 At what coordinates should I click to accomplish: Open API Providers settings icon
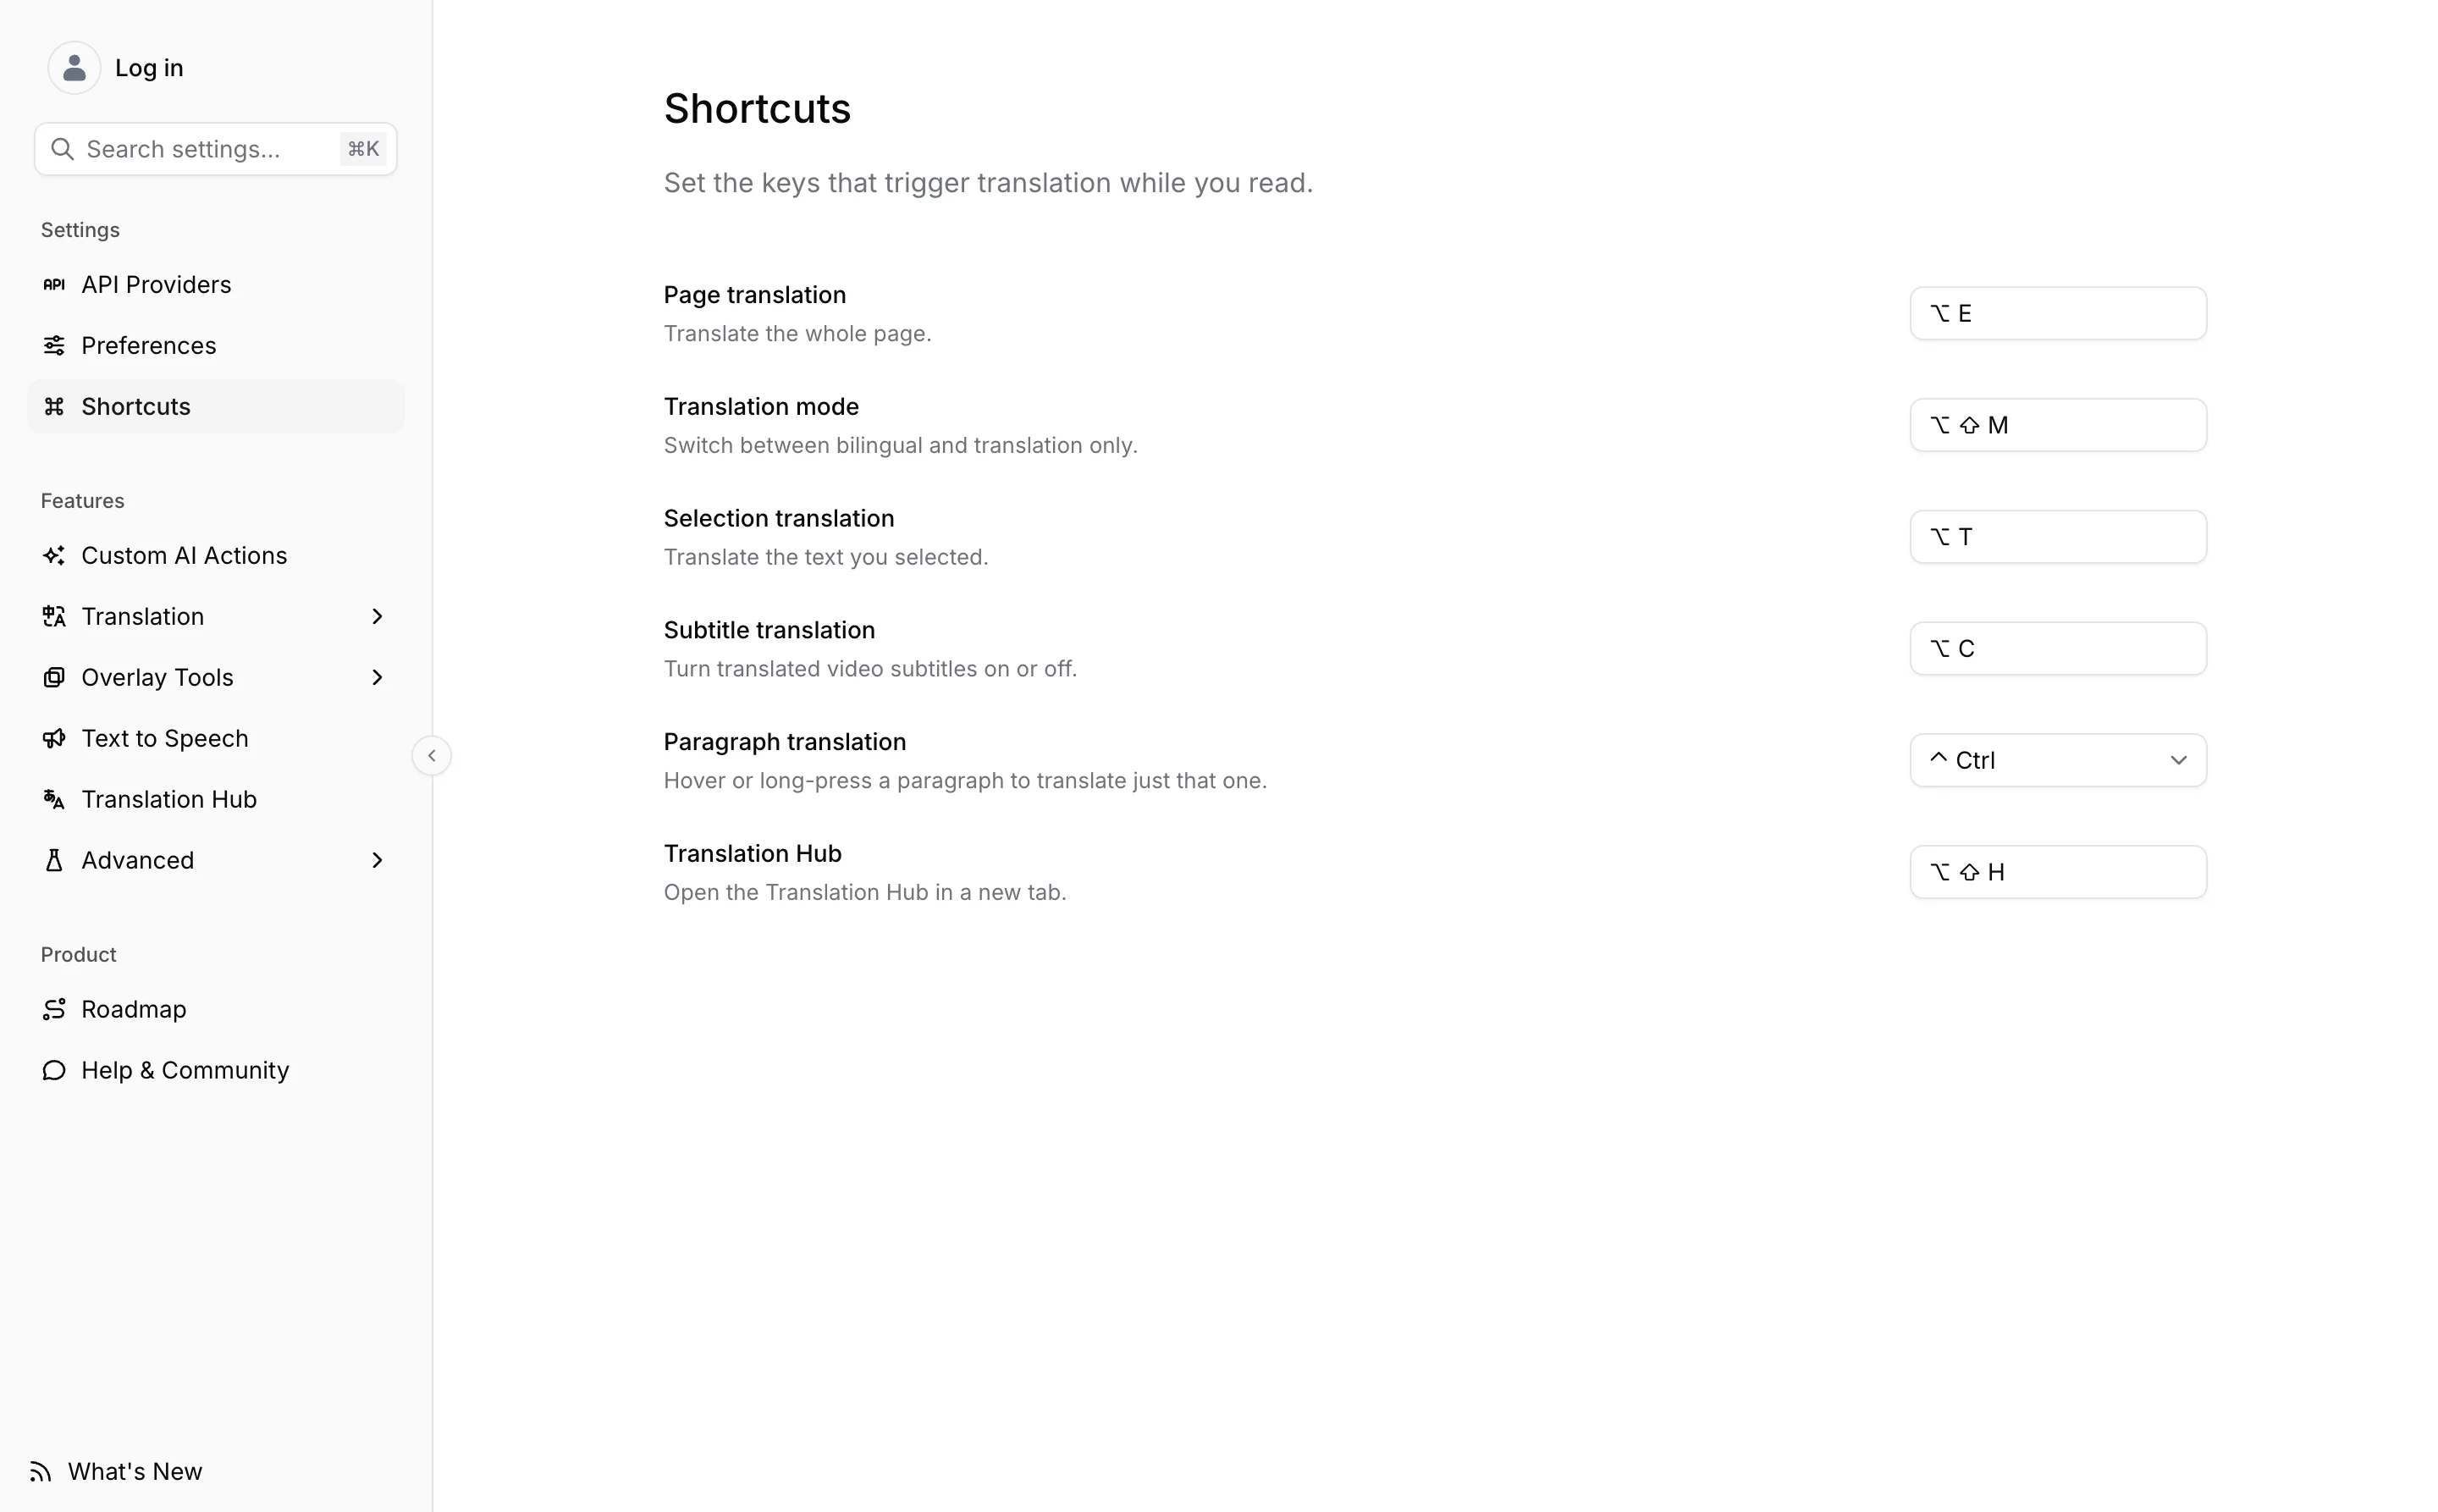(54, 285)
